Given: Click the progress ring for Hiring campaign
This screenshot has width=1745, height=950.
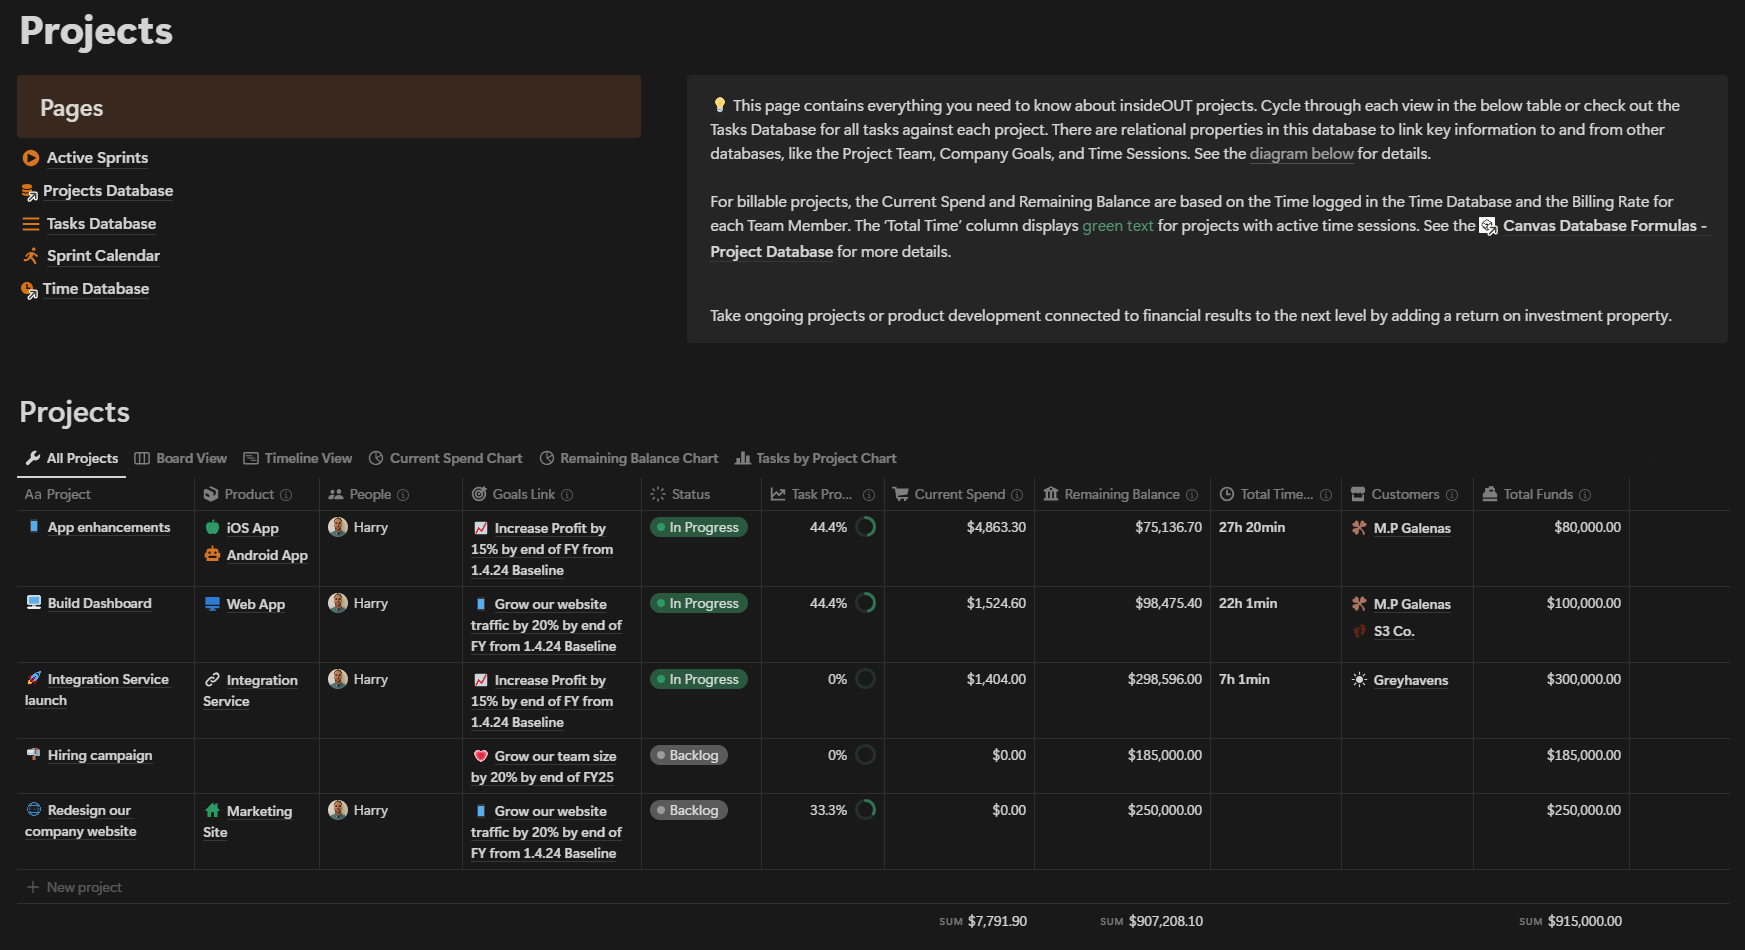Looking at the screenshot, I should click(866, 755).
